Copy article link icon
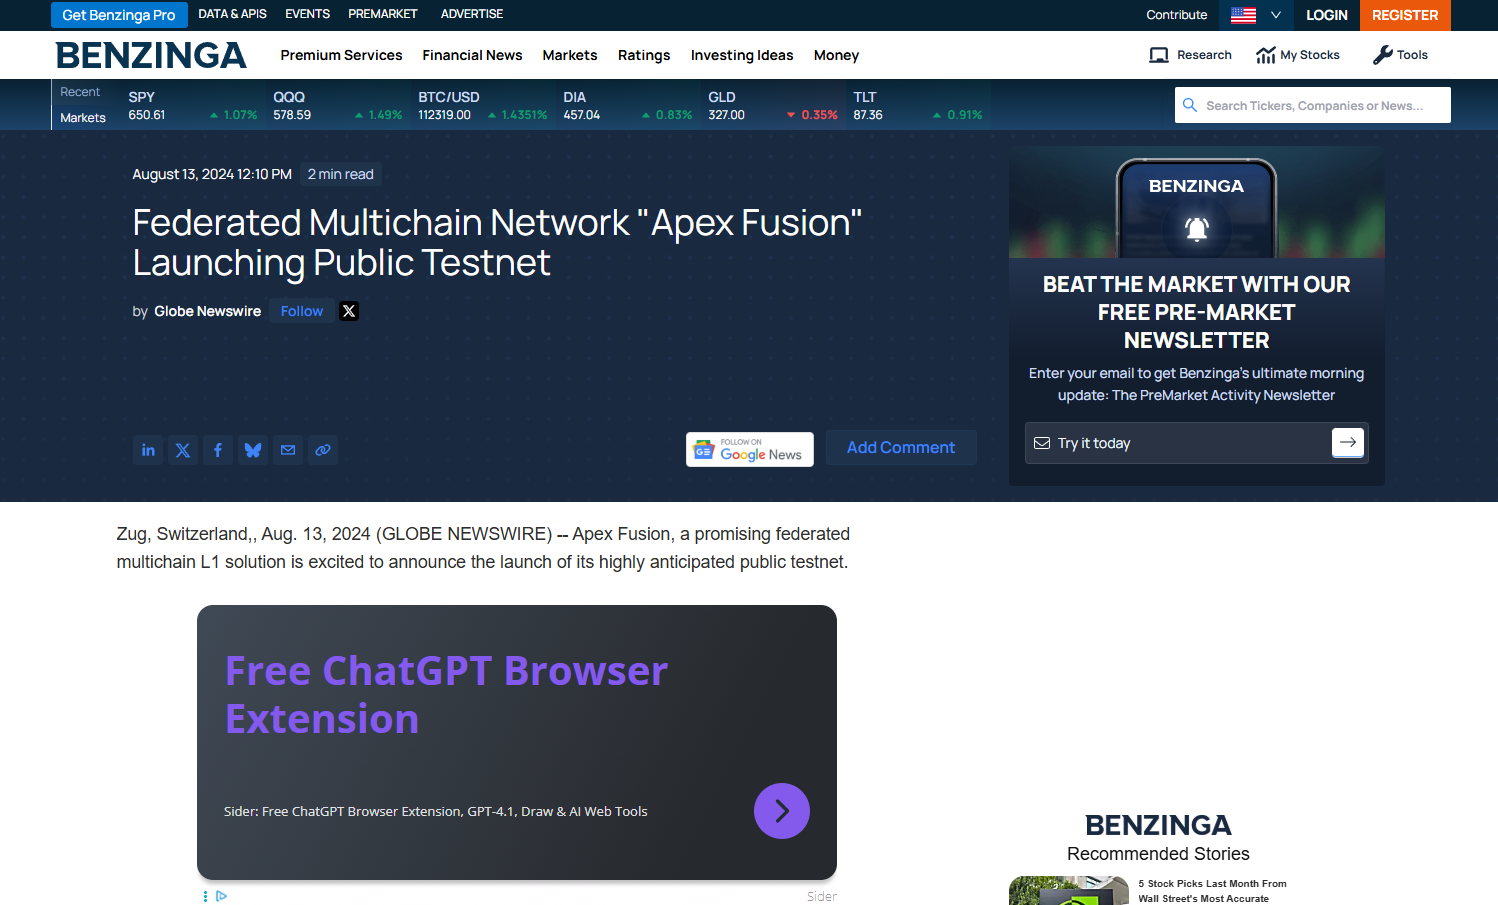 (323, 450)
